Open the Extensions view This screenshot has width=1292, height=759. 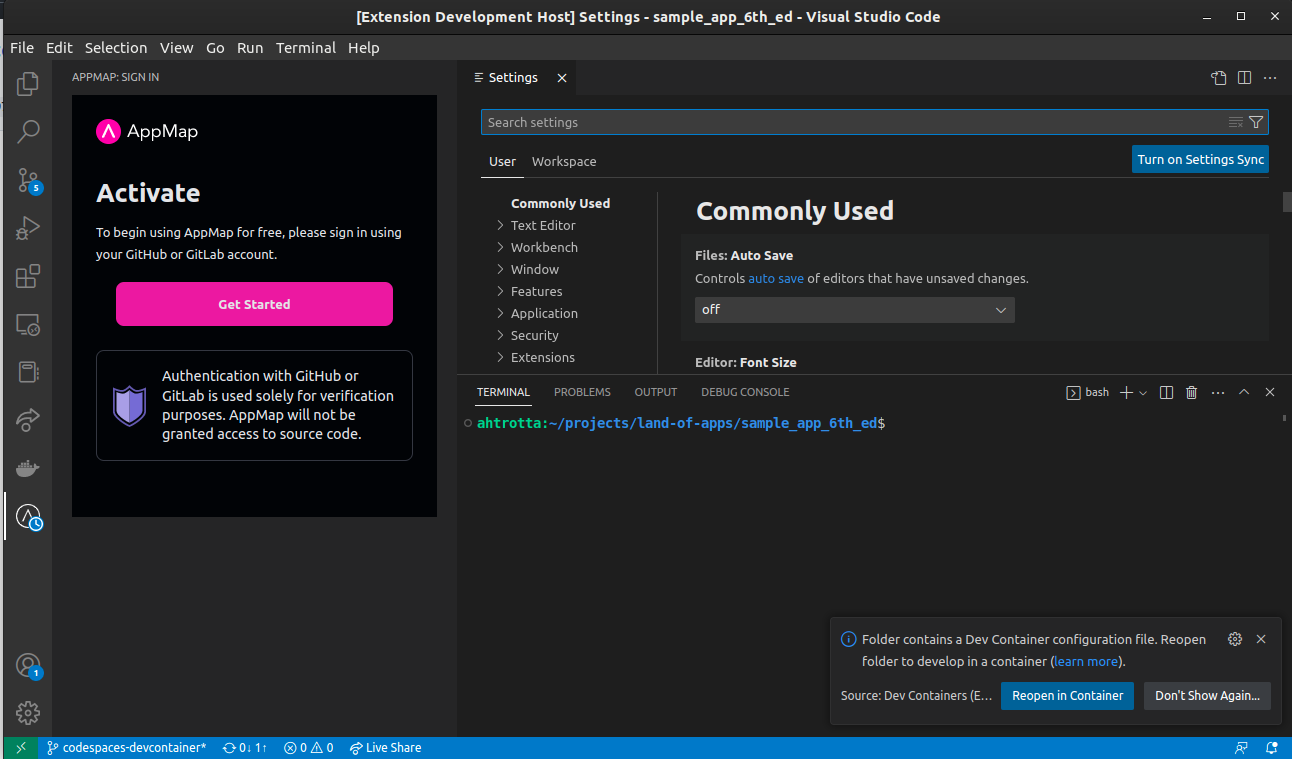click(x=27, y=276)
